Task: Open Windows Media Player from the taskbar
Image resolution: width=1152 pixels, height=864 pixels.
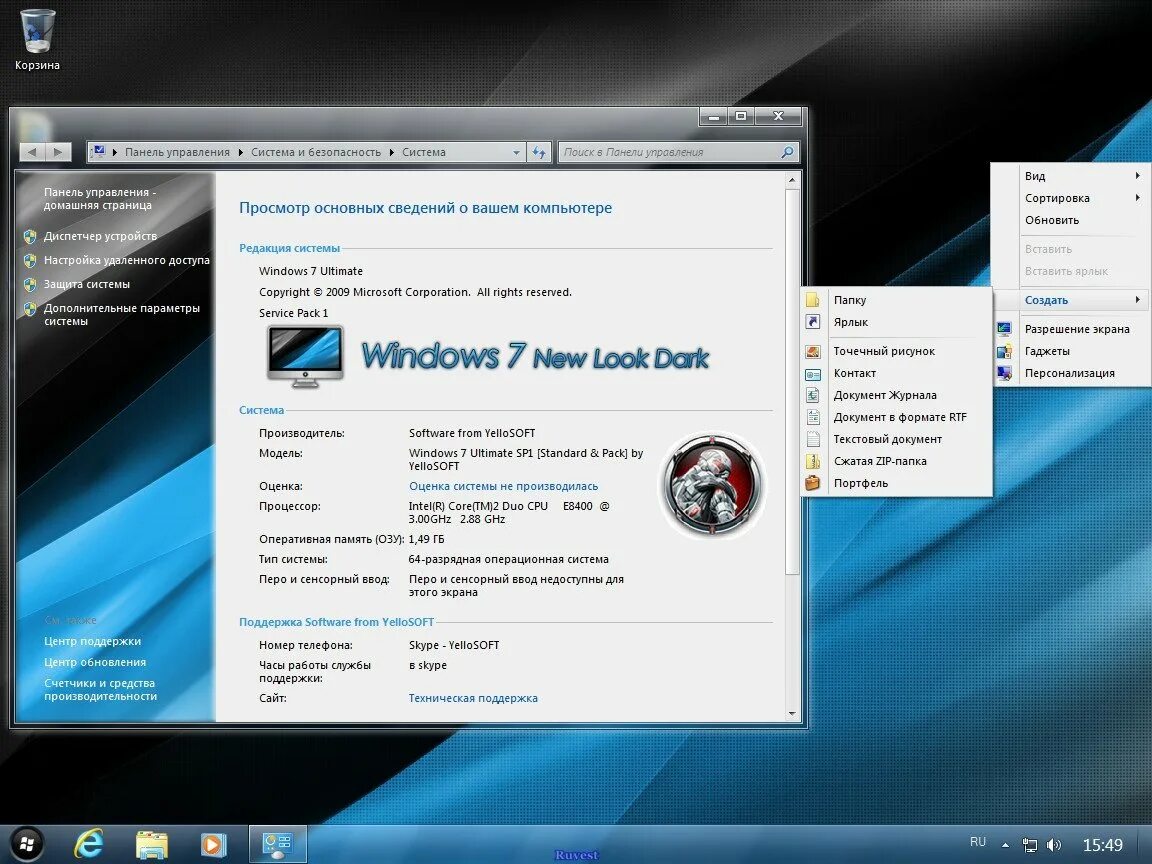Action: coord(214,845)
